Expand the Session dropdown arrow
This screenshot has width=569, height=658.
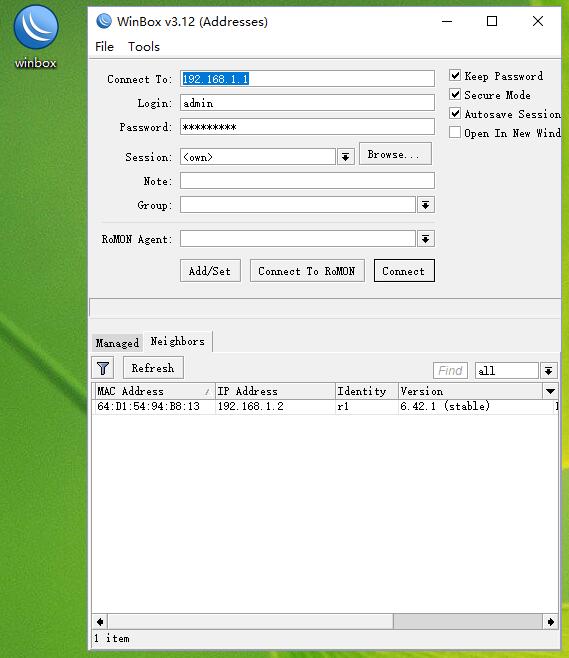345,157
